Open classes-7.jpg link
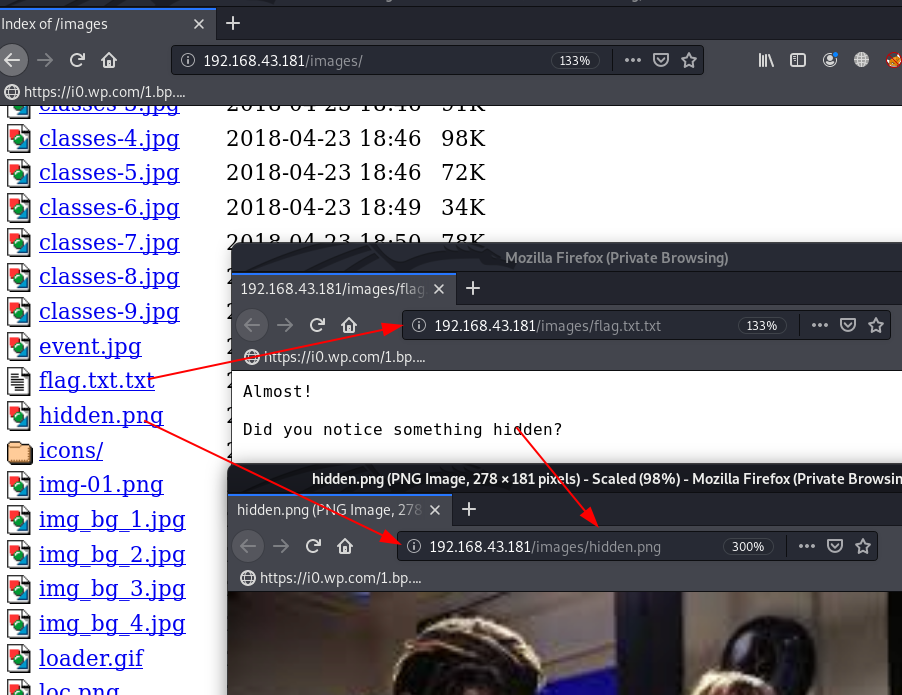This screenshot has width=902, height=695. point(109,243)
